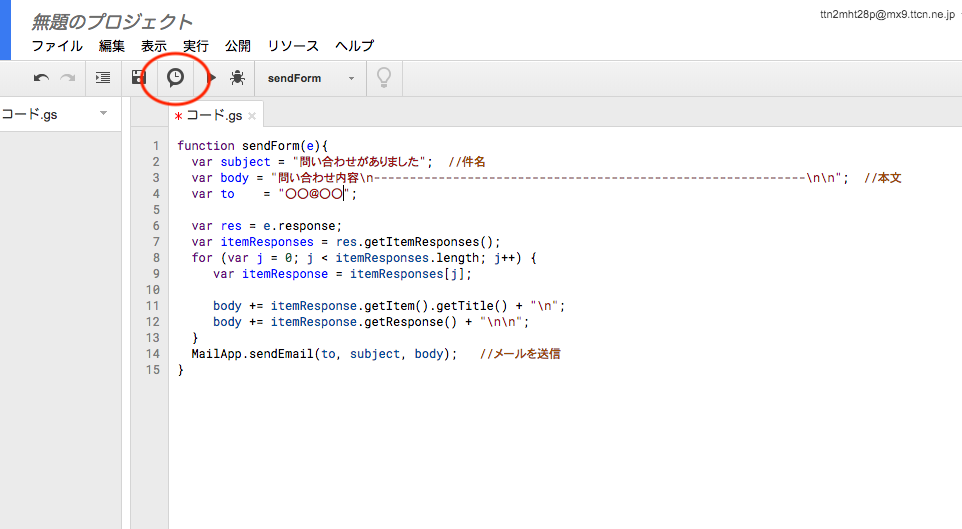The image size is (962, 529).
Task: Click the "〇〇@〇〇" email string
Action: (x=314, y=194)
